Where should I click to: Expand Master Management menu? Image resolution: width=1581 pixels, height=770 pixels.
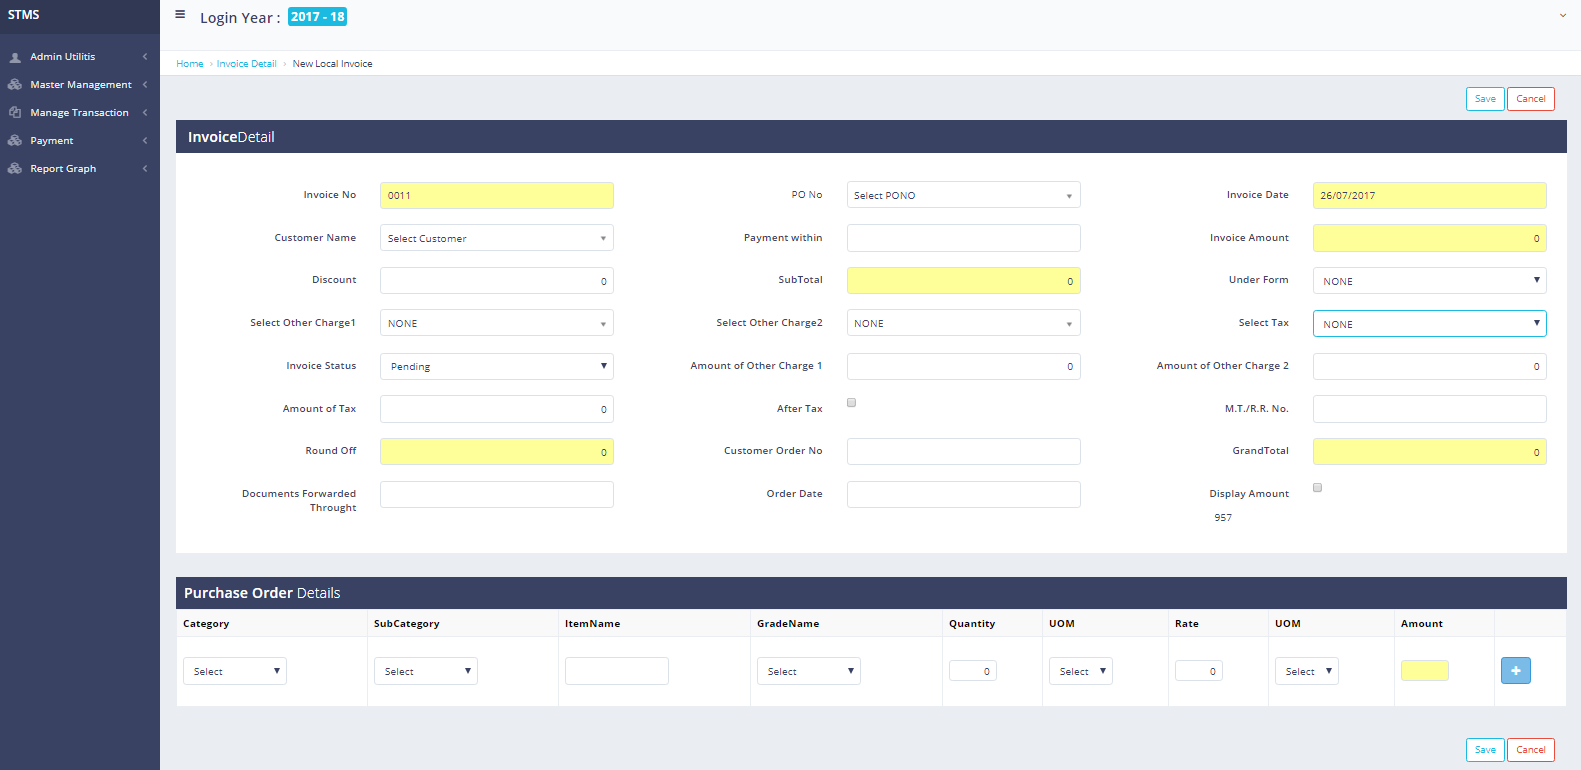point(80,85)
